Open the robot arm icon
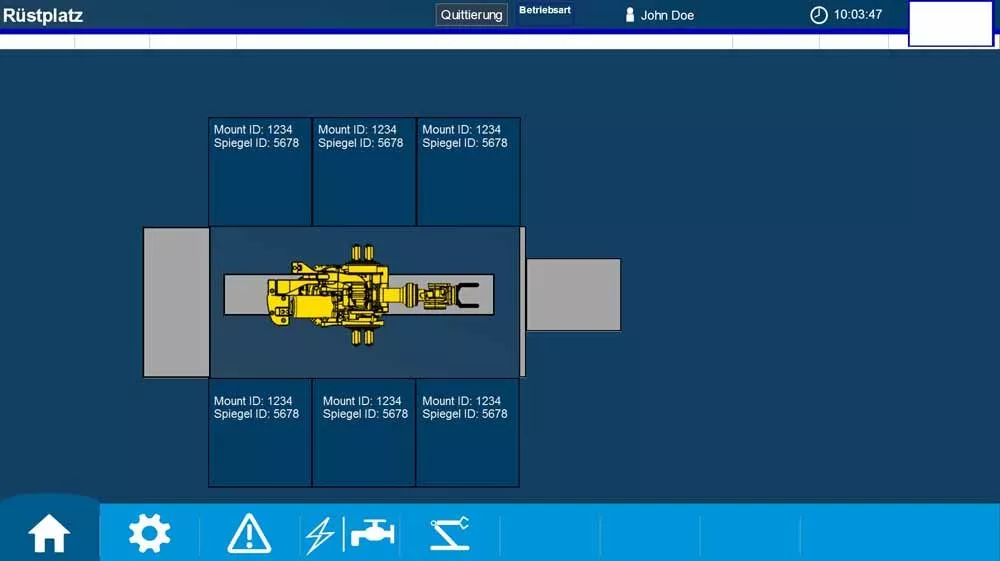 tap(450, 534)
